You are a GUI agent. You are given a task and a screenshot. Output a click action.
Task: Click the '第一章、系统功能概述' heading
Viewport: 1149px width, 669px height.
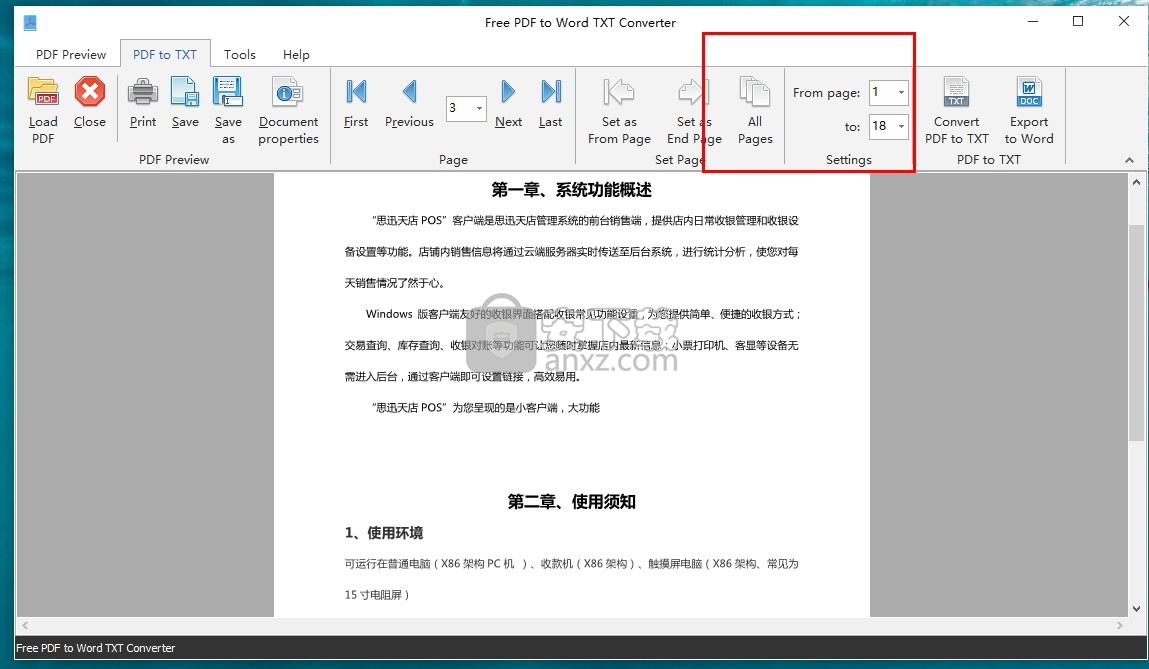pyautogui.click(x=572, y=190)
